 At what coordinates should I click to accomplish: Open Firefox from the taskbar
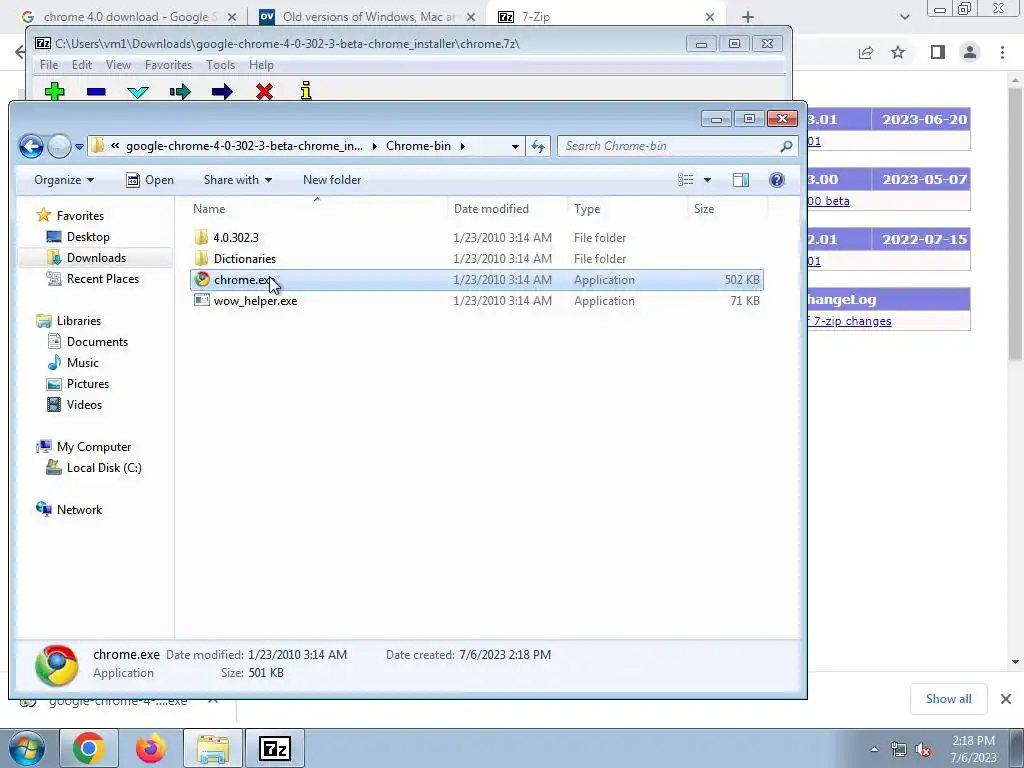150,748
